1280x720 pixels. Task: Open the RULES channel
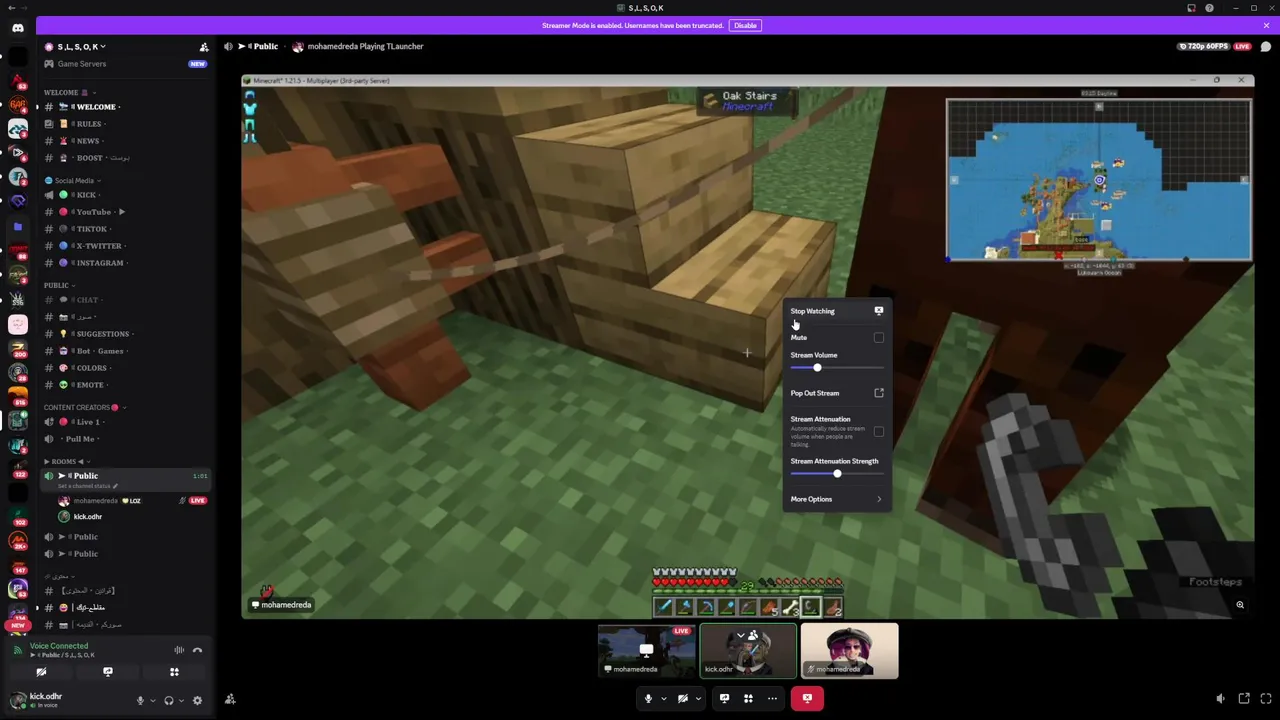(x=125, y=124)
